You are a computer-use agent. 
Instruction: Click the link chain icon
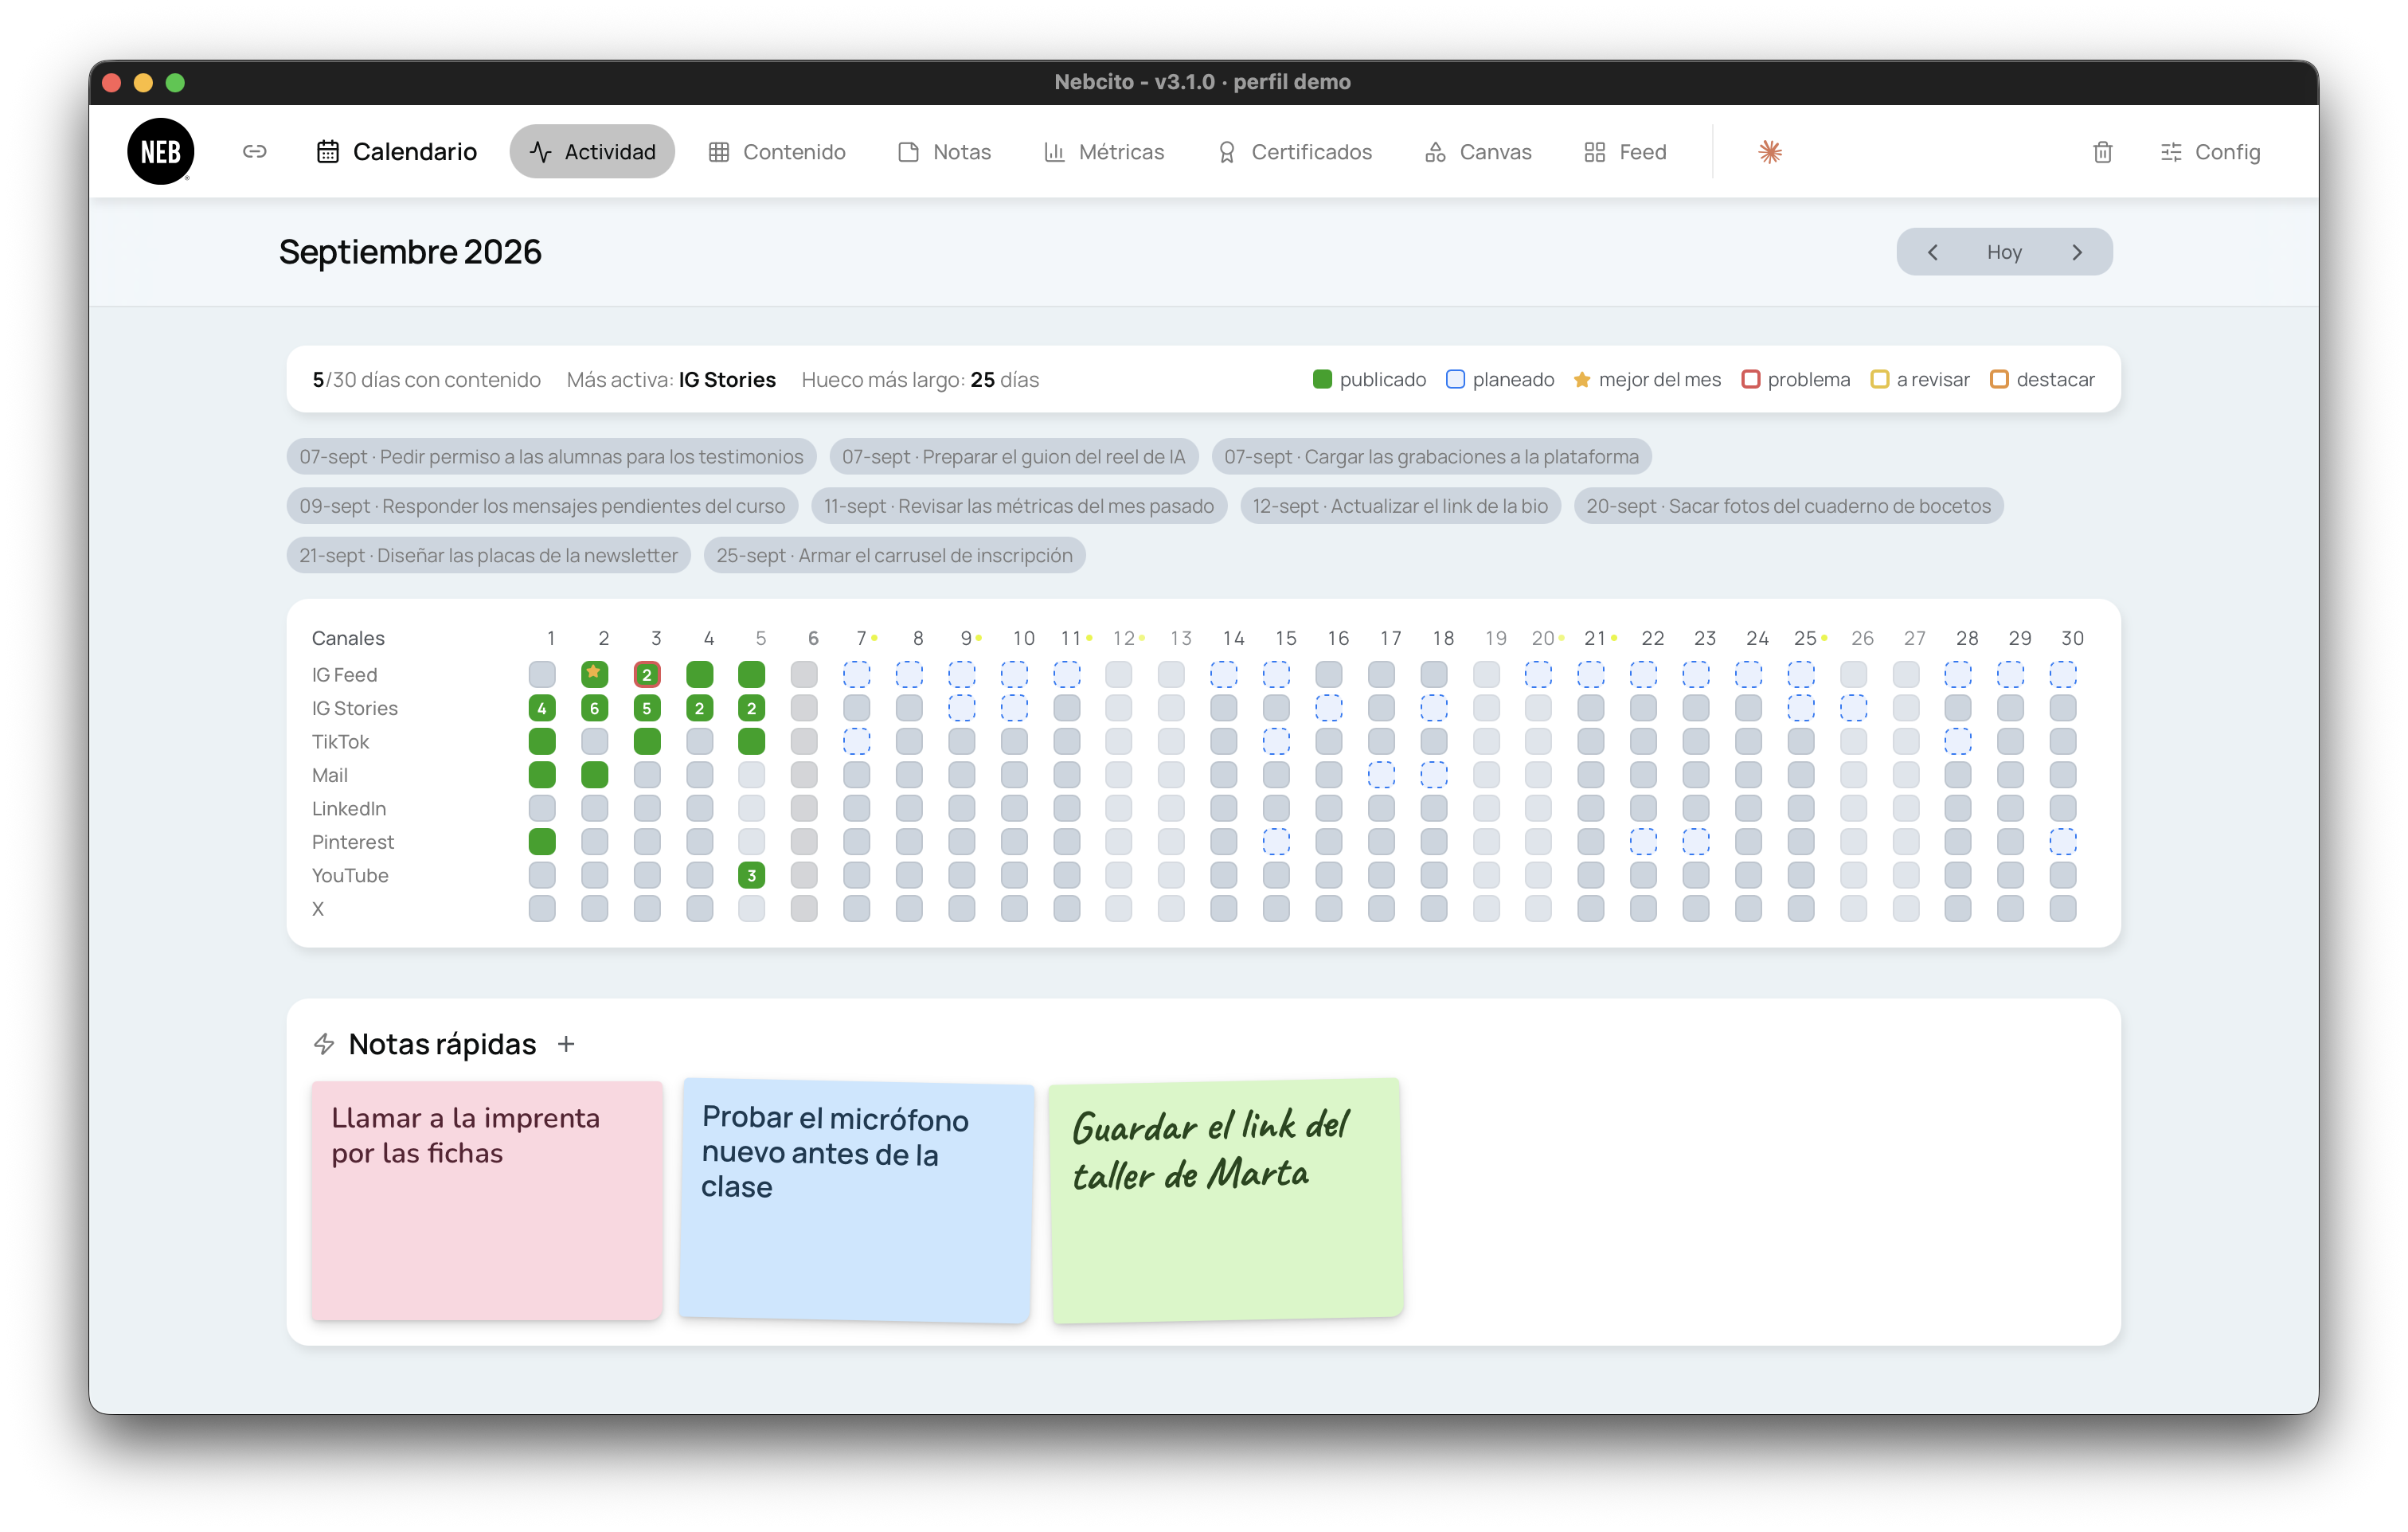click(254, 151)
